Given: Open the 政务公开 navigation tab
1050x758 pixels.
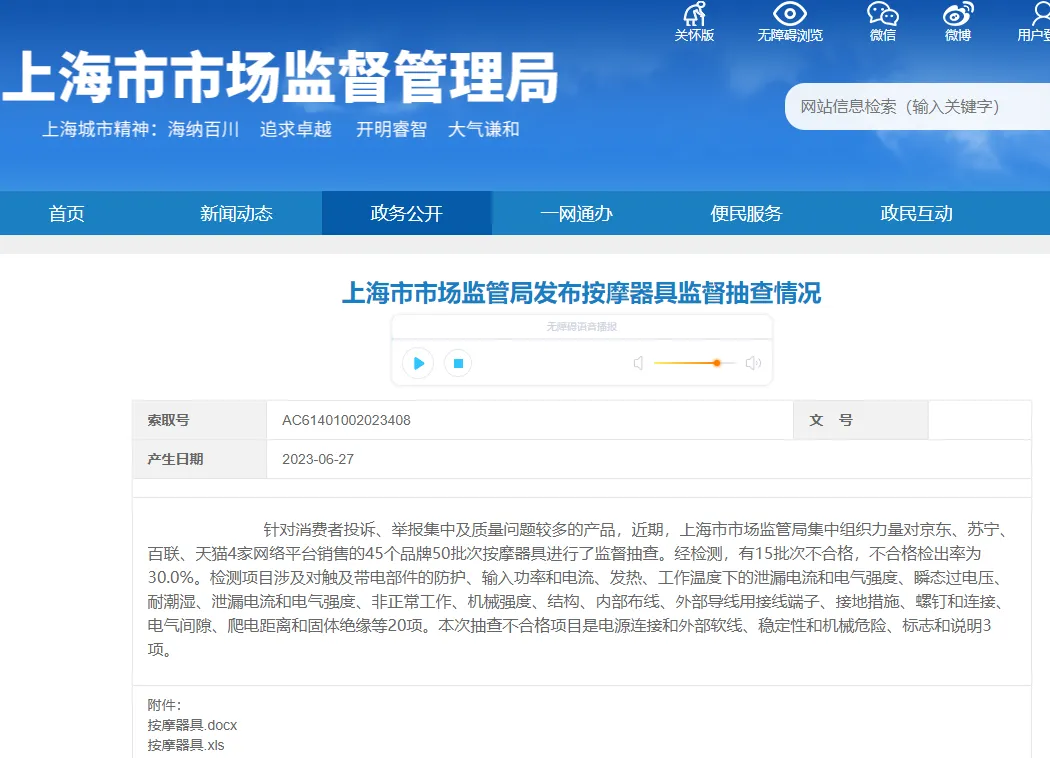Looking at the screenshot, I should click(406, 213).
